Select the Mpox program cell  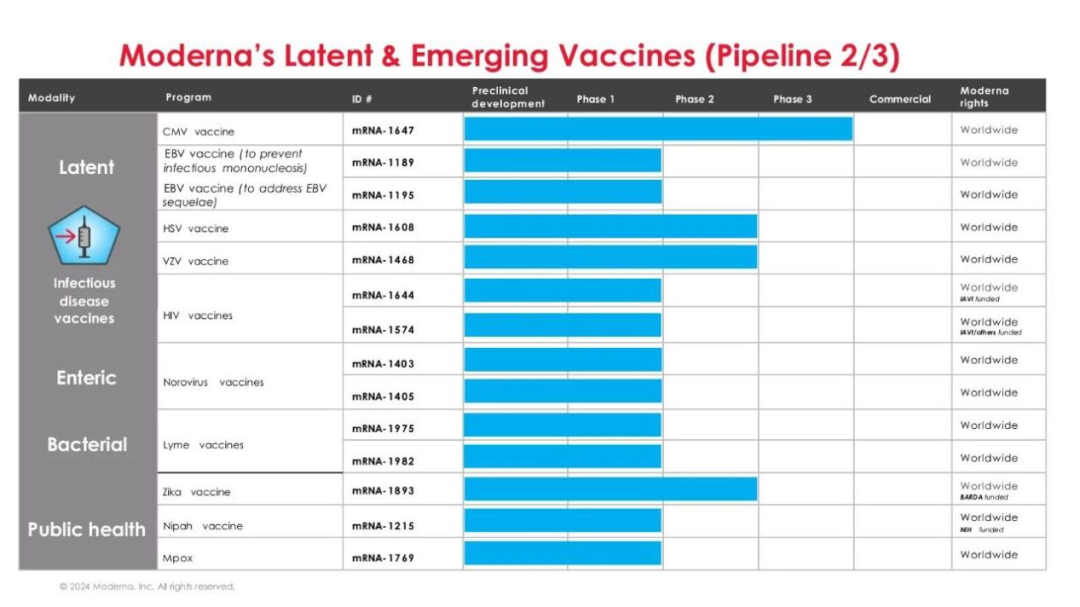[x=176, y=557]
